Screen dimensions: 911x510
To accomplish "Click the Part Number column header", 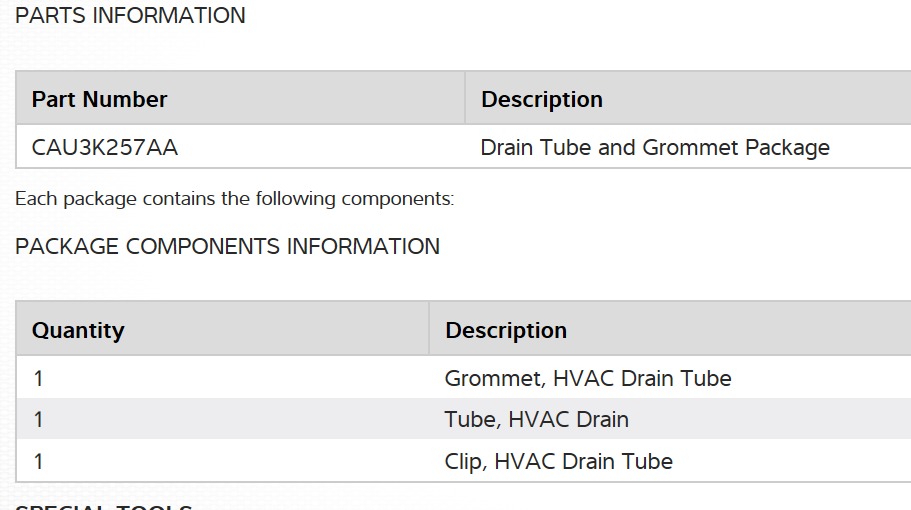I will pyautogui.click(x=99, y=99).
